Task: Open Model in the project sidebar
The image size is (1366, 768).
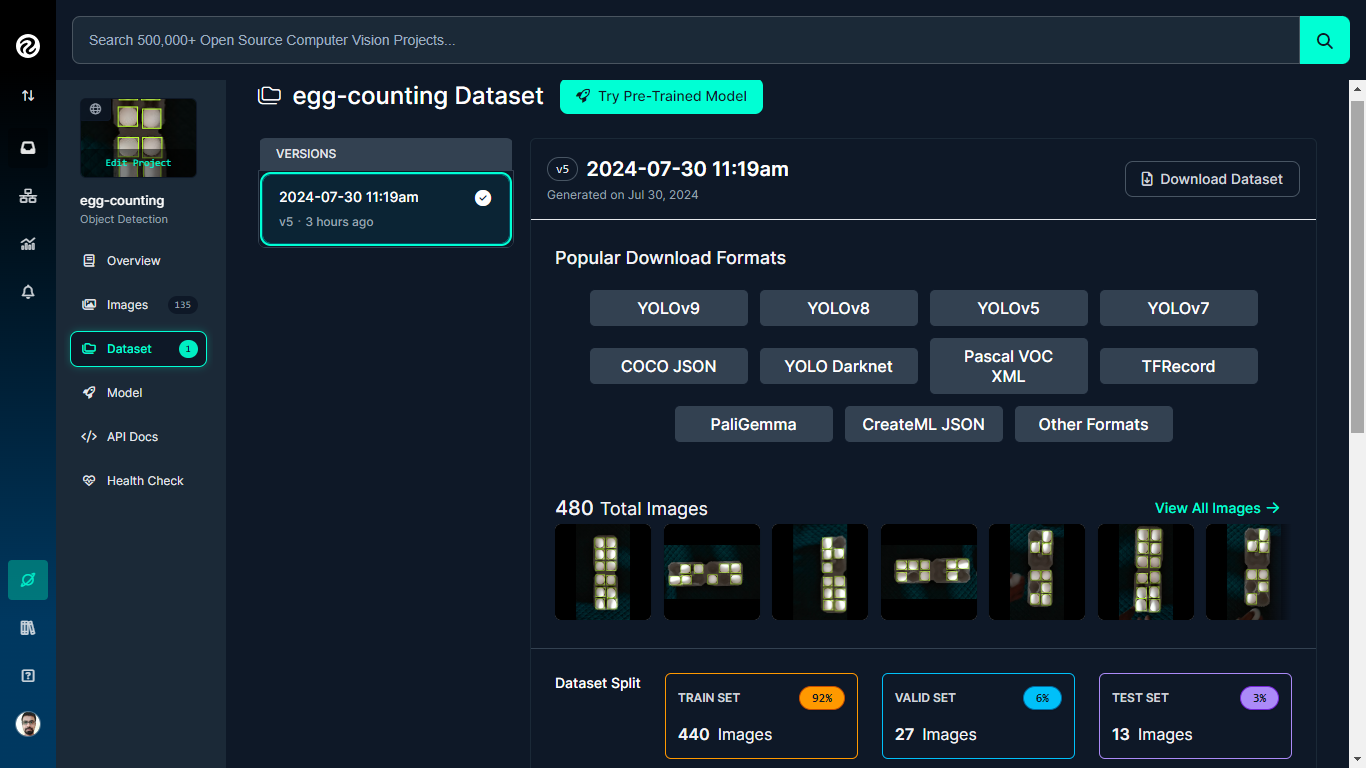Action: [x=138, y=393]
